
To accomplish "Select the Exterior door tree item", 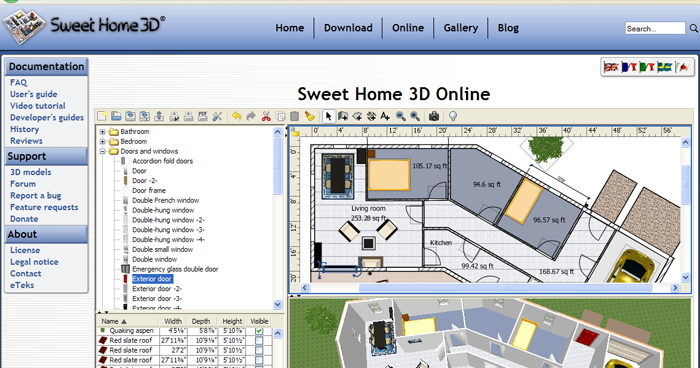I will tap(152, 279).
